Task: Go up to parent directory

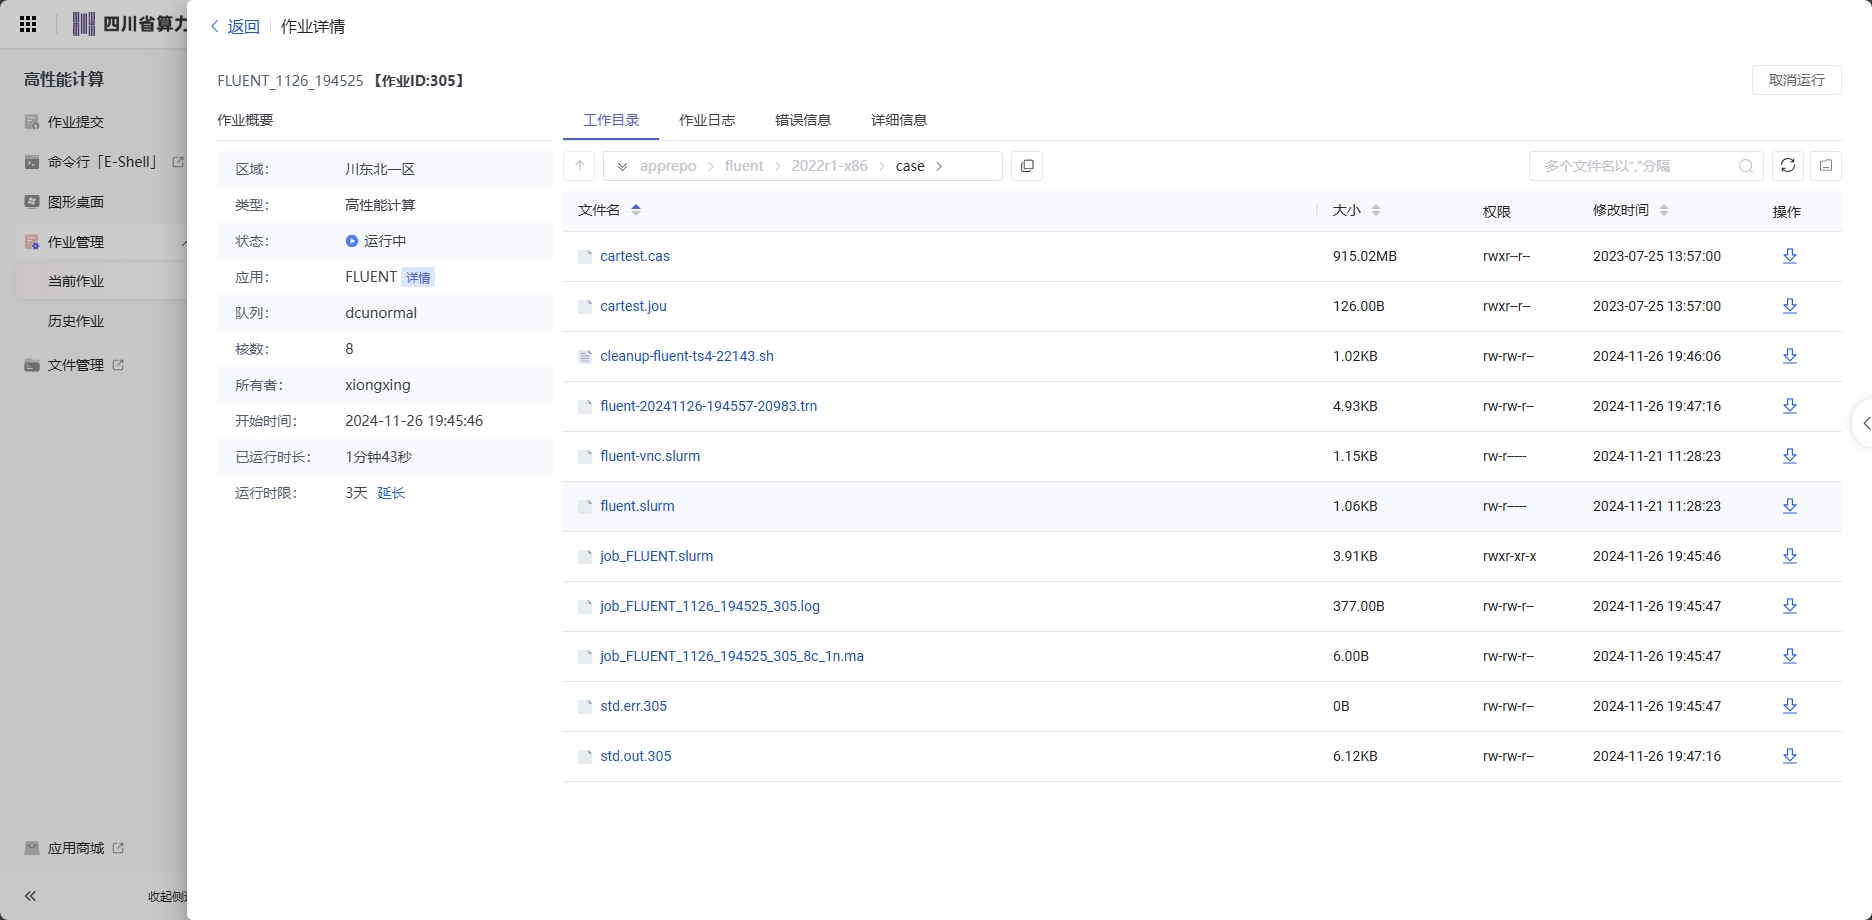Action: pyautogui.click(x=580, y=166)
